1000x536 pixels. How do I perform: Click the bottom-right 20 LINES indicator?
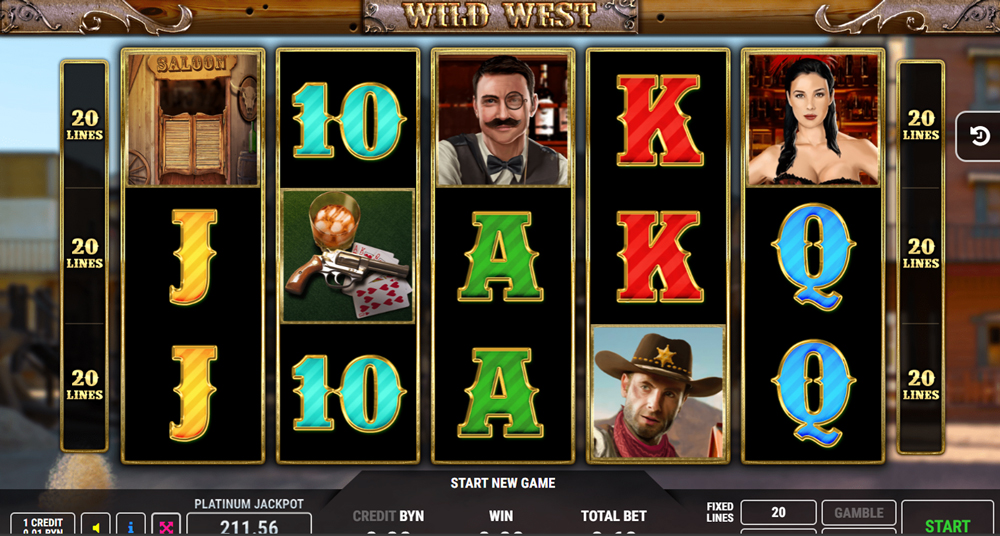click(x=921, y=385)
